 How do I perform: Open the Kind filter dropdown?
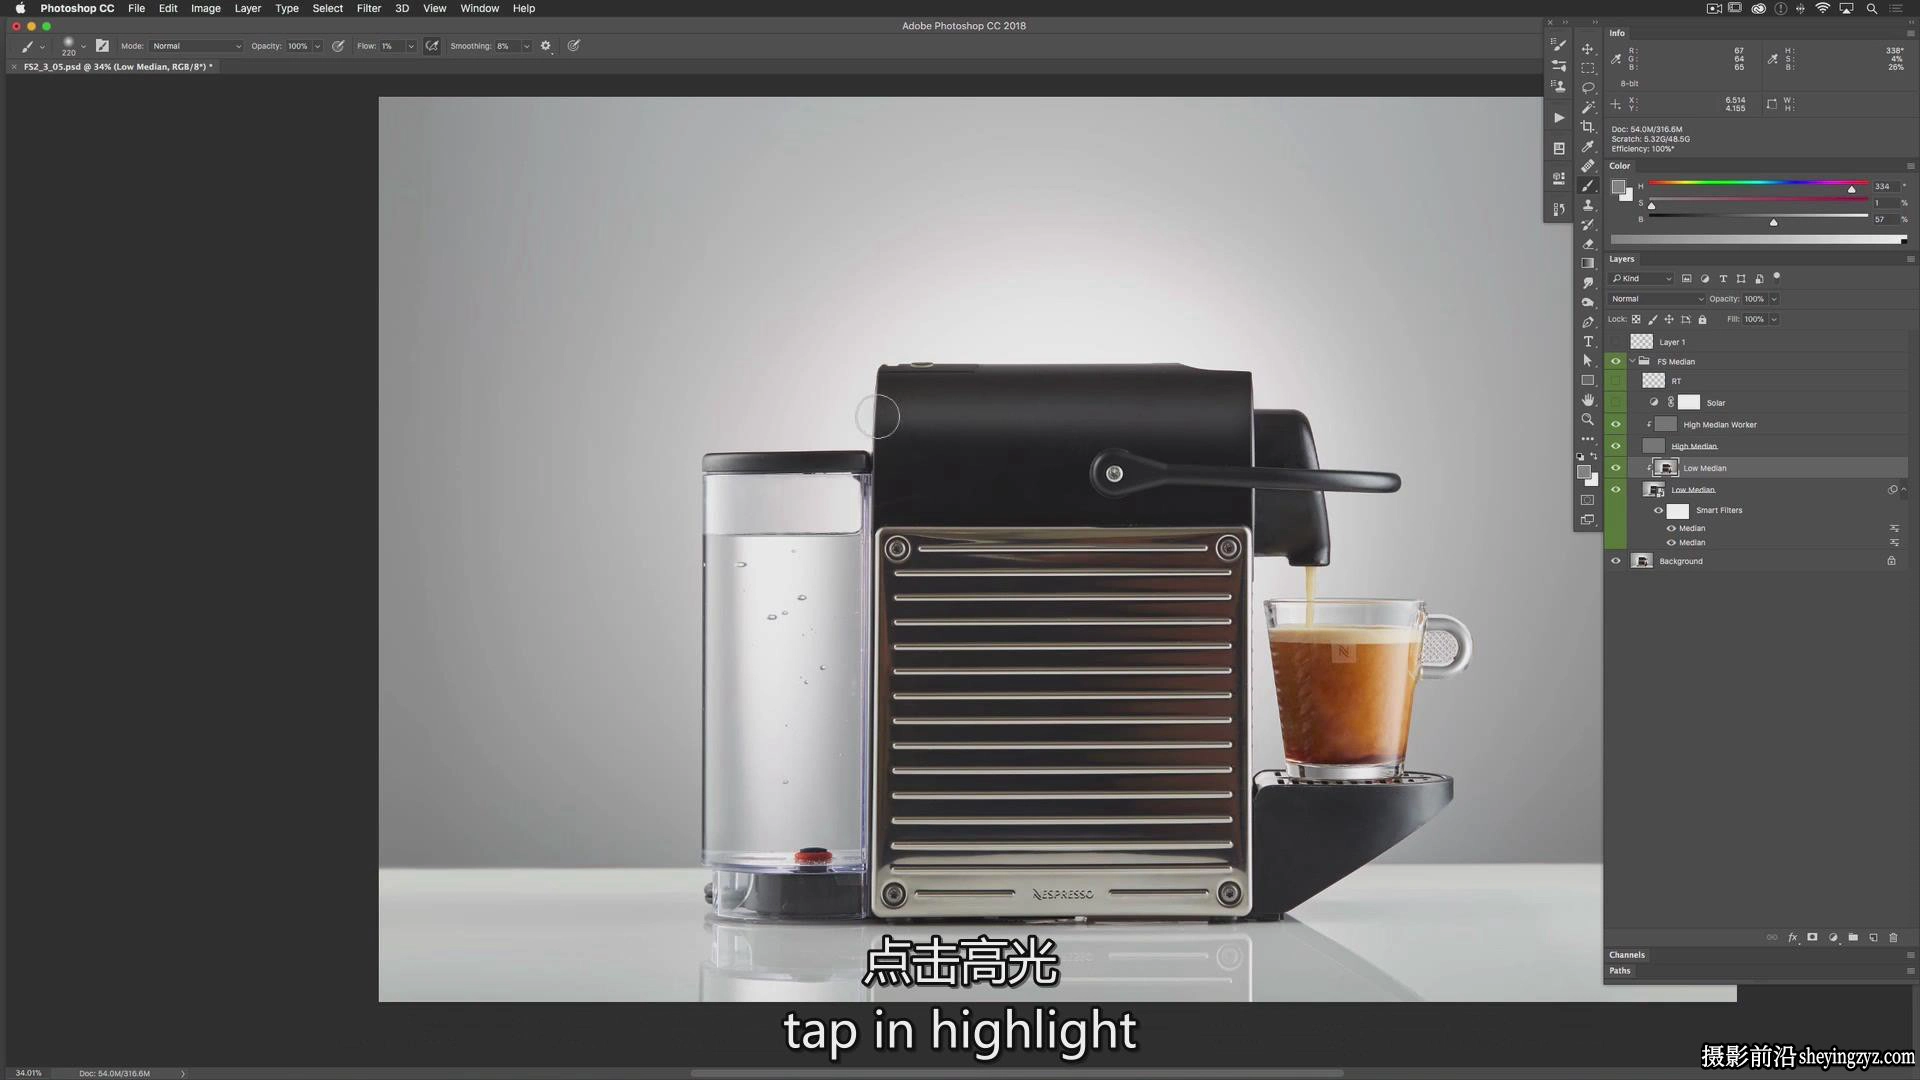[1641, 279]
